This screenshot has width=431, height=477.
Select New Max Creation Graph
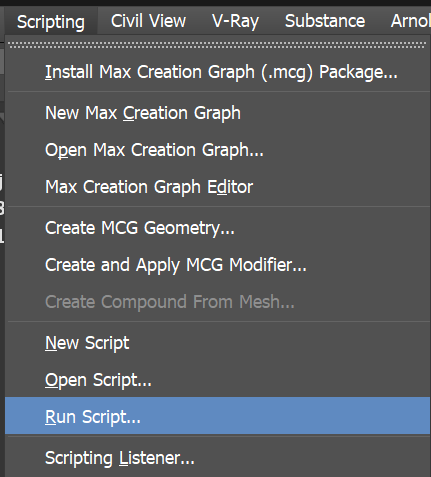click(x=218, y=113)
